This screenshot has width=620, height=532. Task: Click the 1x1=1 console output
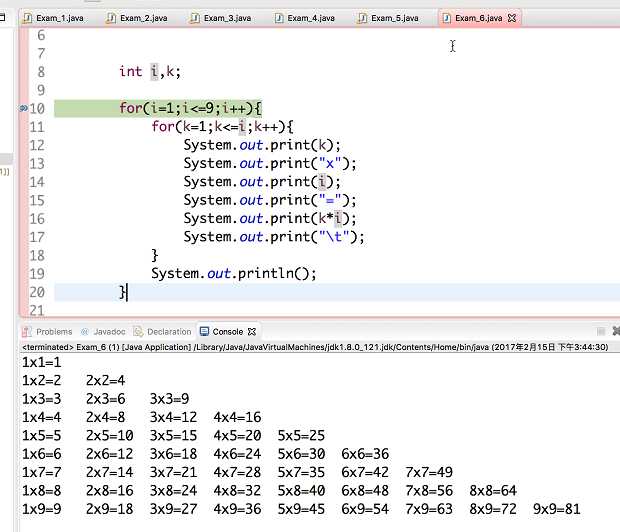(42, 362)
